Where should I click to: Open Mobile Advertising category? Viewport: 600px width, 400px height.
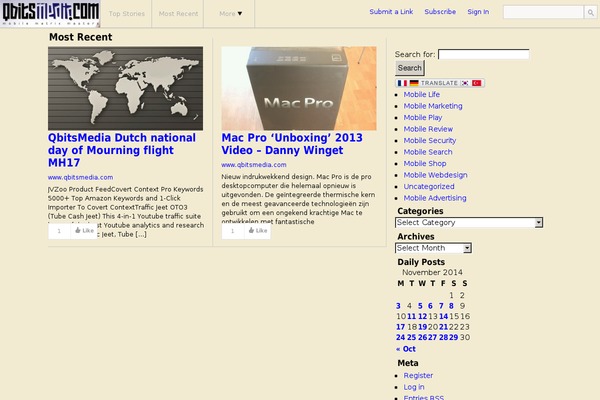click(435, 198)
